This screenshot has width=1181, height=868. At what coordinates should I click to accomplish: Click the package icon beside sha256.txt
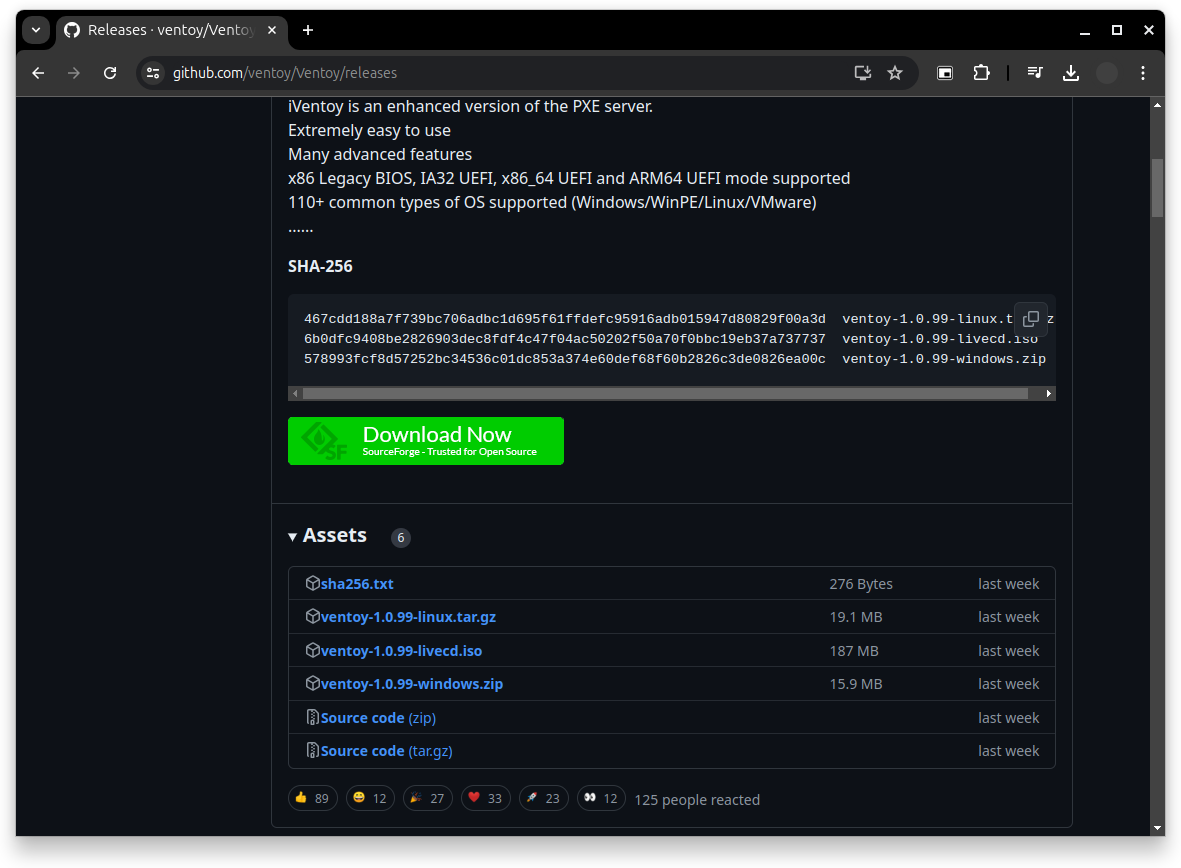(313, 583)
